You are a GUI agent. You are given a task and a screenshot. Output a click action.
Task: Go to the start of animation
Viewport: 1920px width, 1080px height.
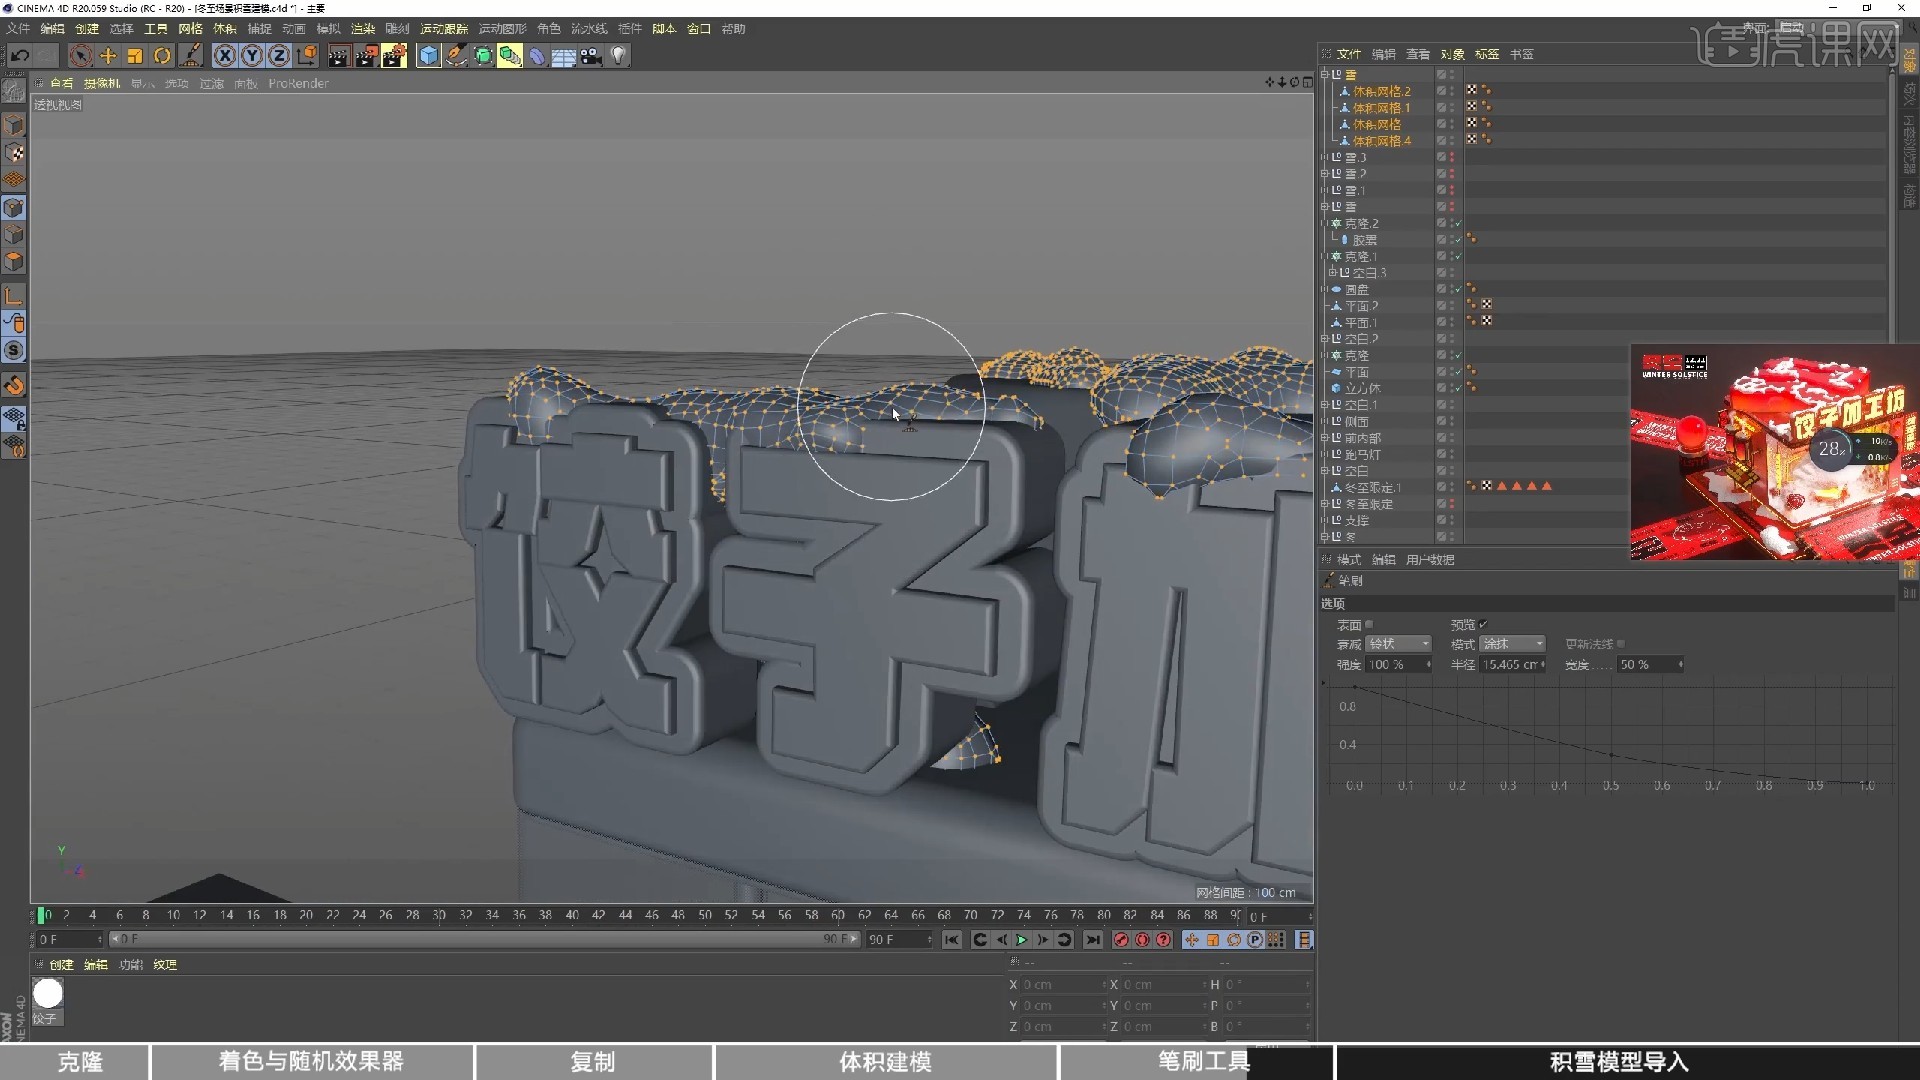951,940
